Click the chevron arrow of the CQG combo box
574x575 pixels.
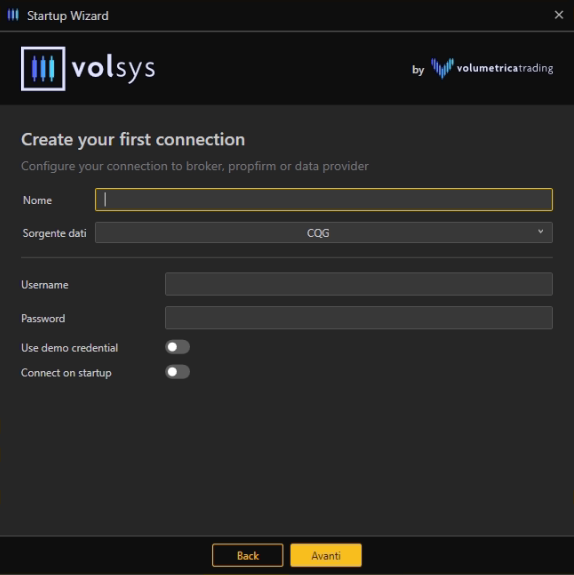[540, 232]
